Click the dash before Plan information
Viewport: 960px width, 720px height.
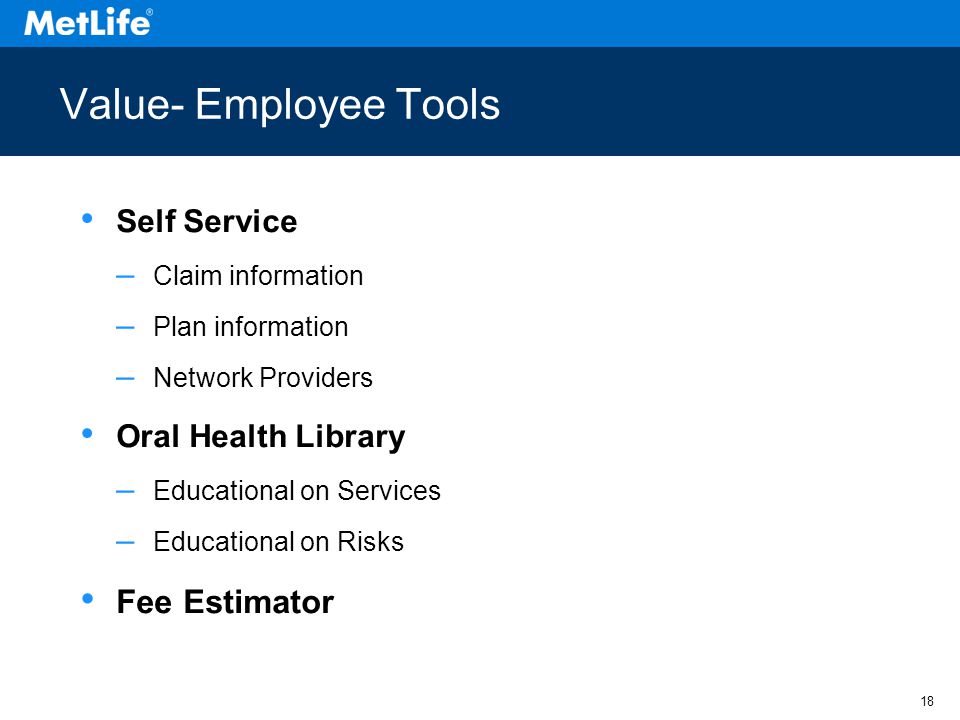click(125, 328)
